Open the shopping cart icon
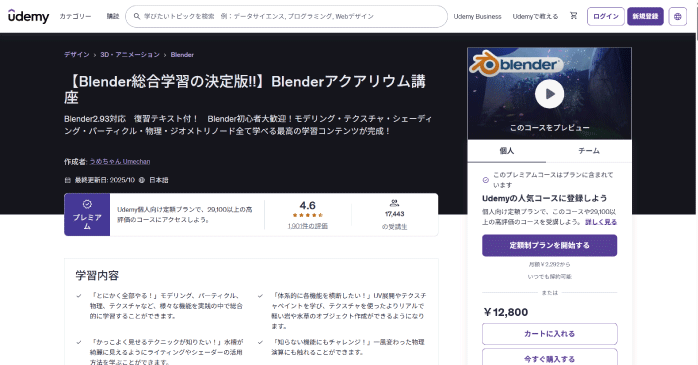Screen dimensions: 698x365 (573, 16)
